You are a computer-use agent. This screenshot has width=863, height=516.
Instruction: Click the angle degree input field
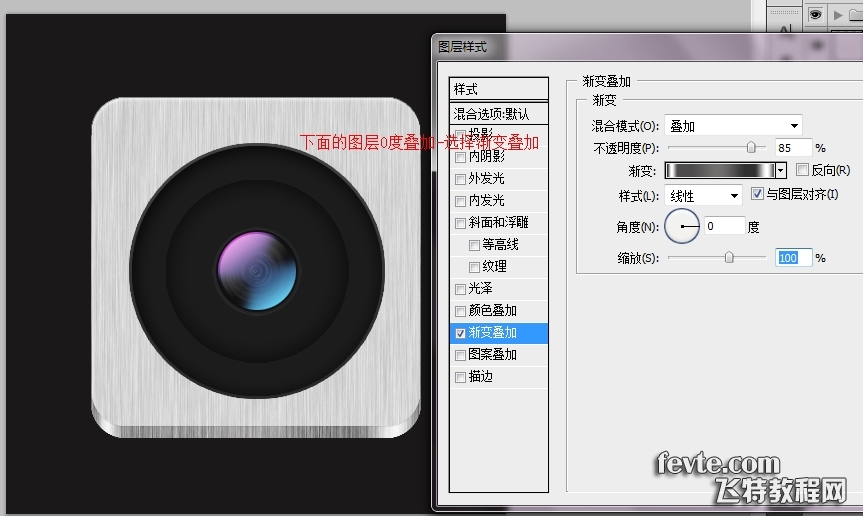click(x=724, y=227)
